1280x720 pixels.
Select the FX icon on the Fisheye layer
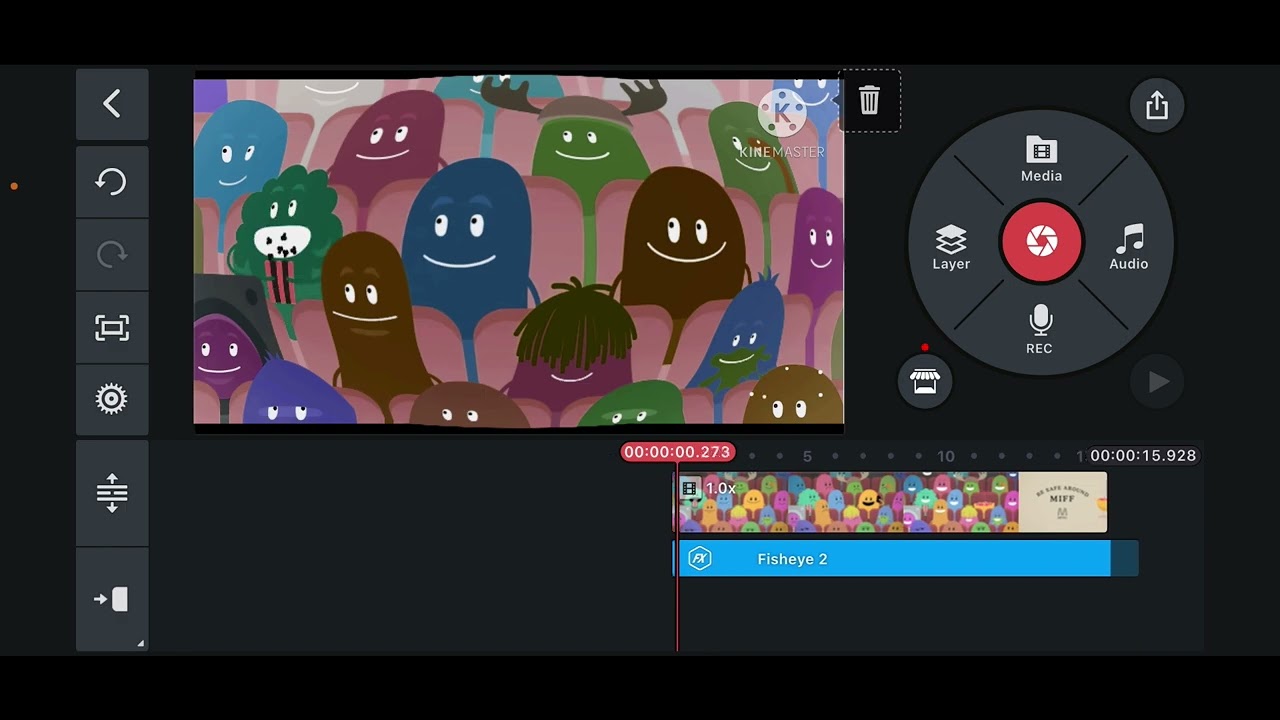[x=700, y=559]
